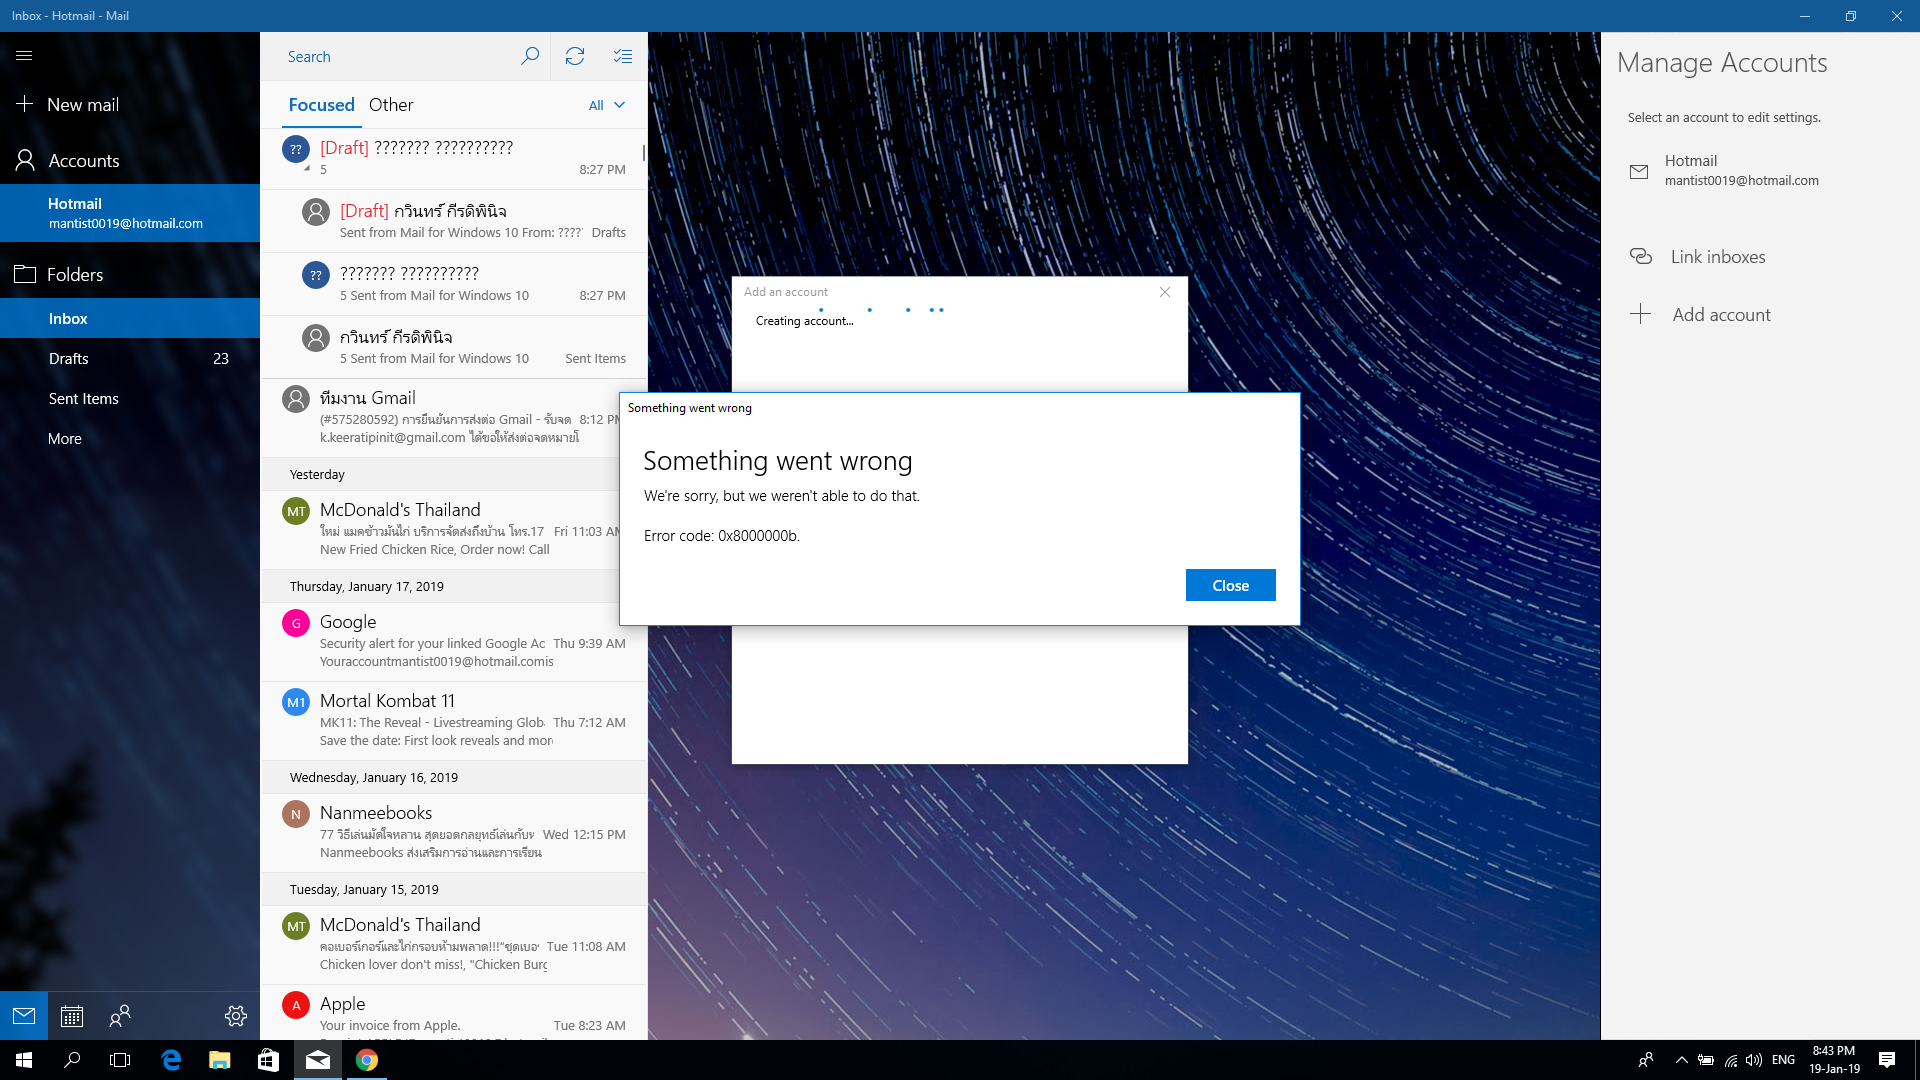
Task: Click the hamburger menu icon
Action: (x=24, y=56)
